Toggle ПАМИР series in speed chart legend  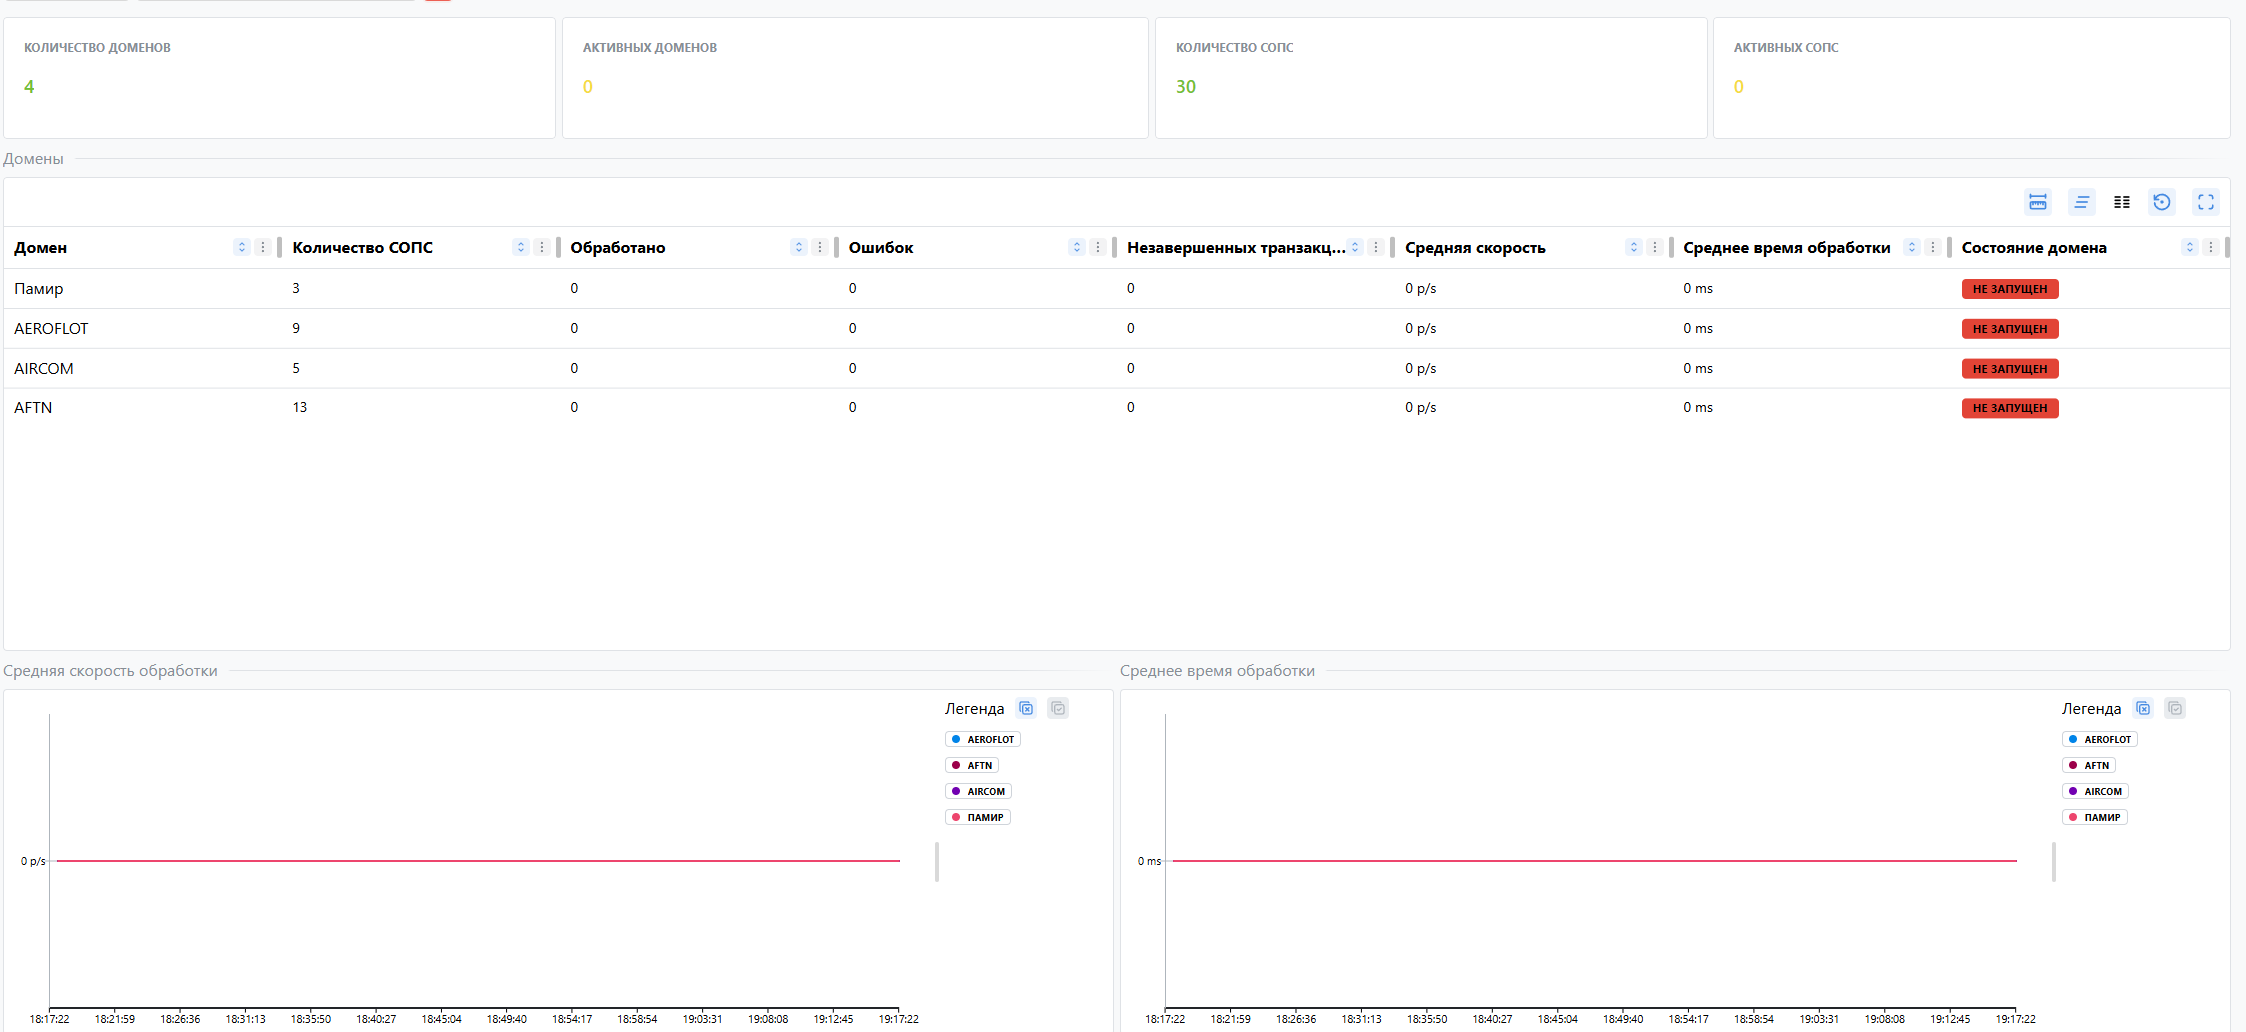tap(977, 818)
